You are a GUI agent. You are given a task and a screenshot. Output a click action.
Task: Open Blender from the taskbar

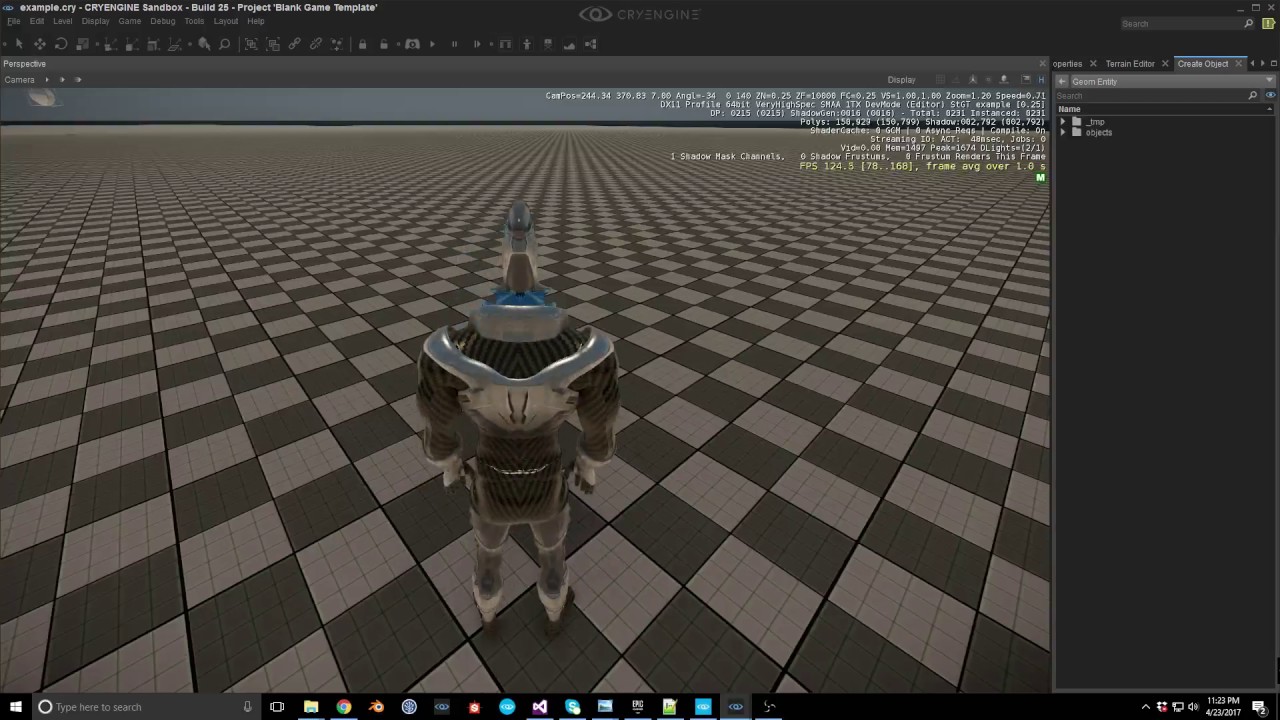point(376,707)
